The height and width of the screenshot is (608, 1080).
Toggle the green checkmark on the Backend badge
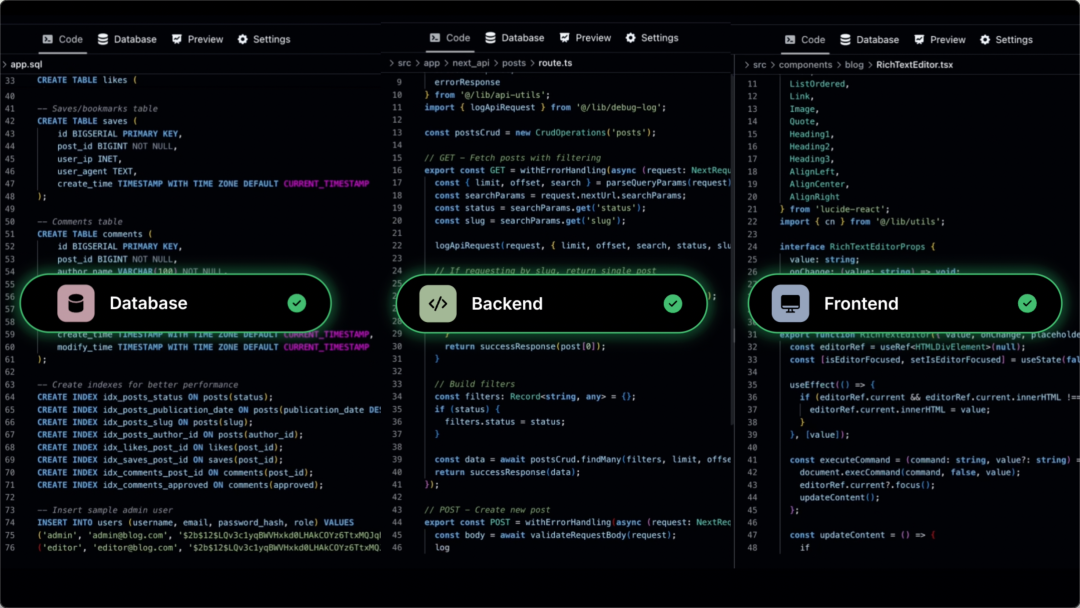(672, 303)
